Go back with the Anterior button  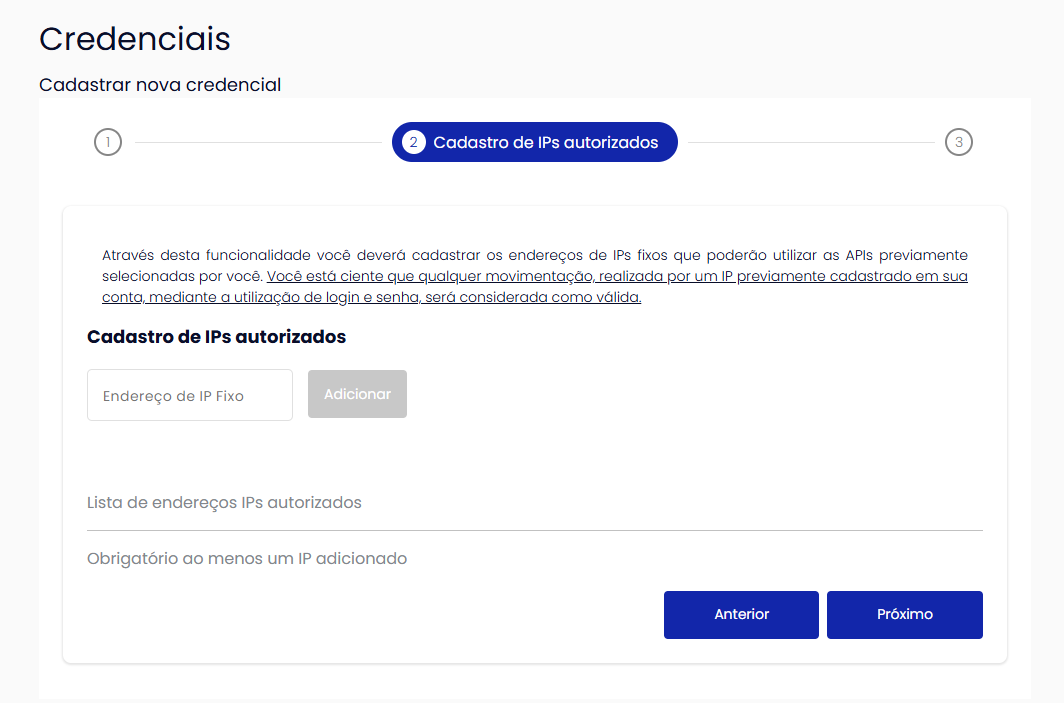click(741, 615)
